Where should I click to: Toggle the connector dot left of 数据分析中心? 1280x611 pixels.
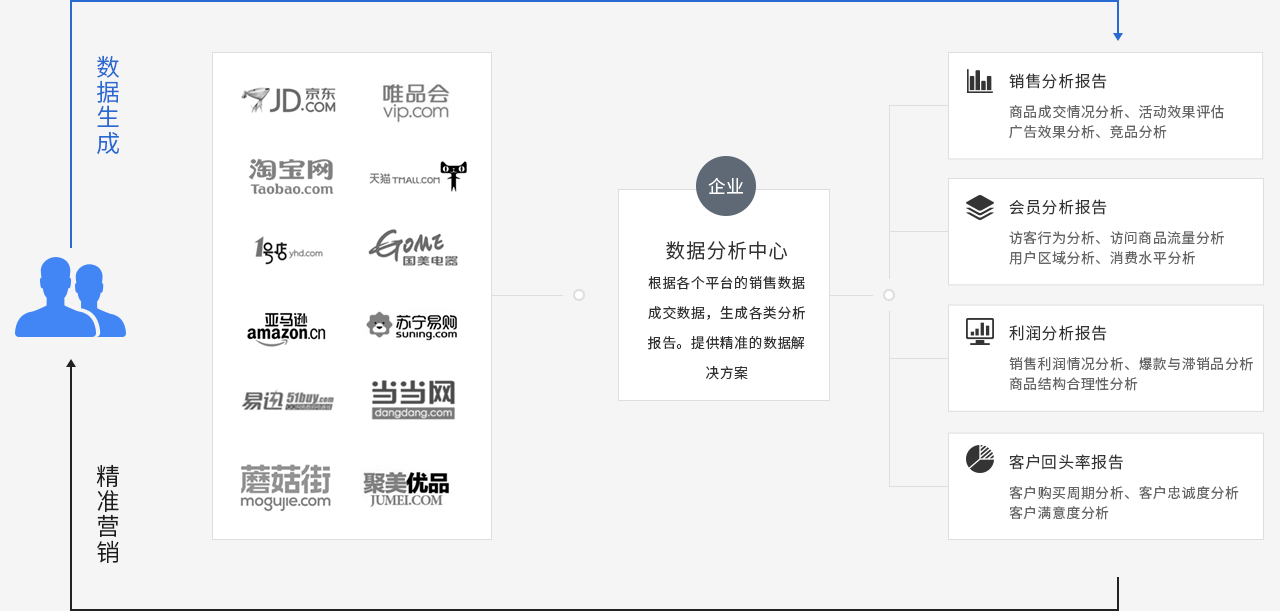tap(578, 294)
